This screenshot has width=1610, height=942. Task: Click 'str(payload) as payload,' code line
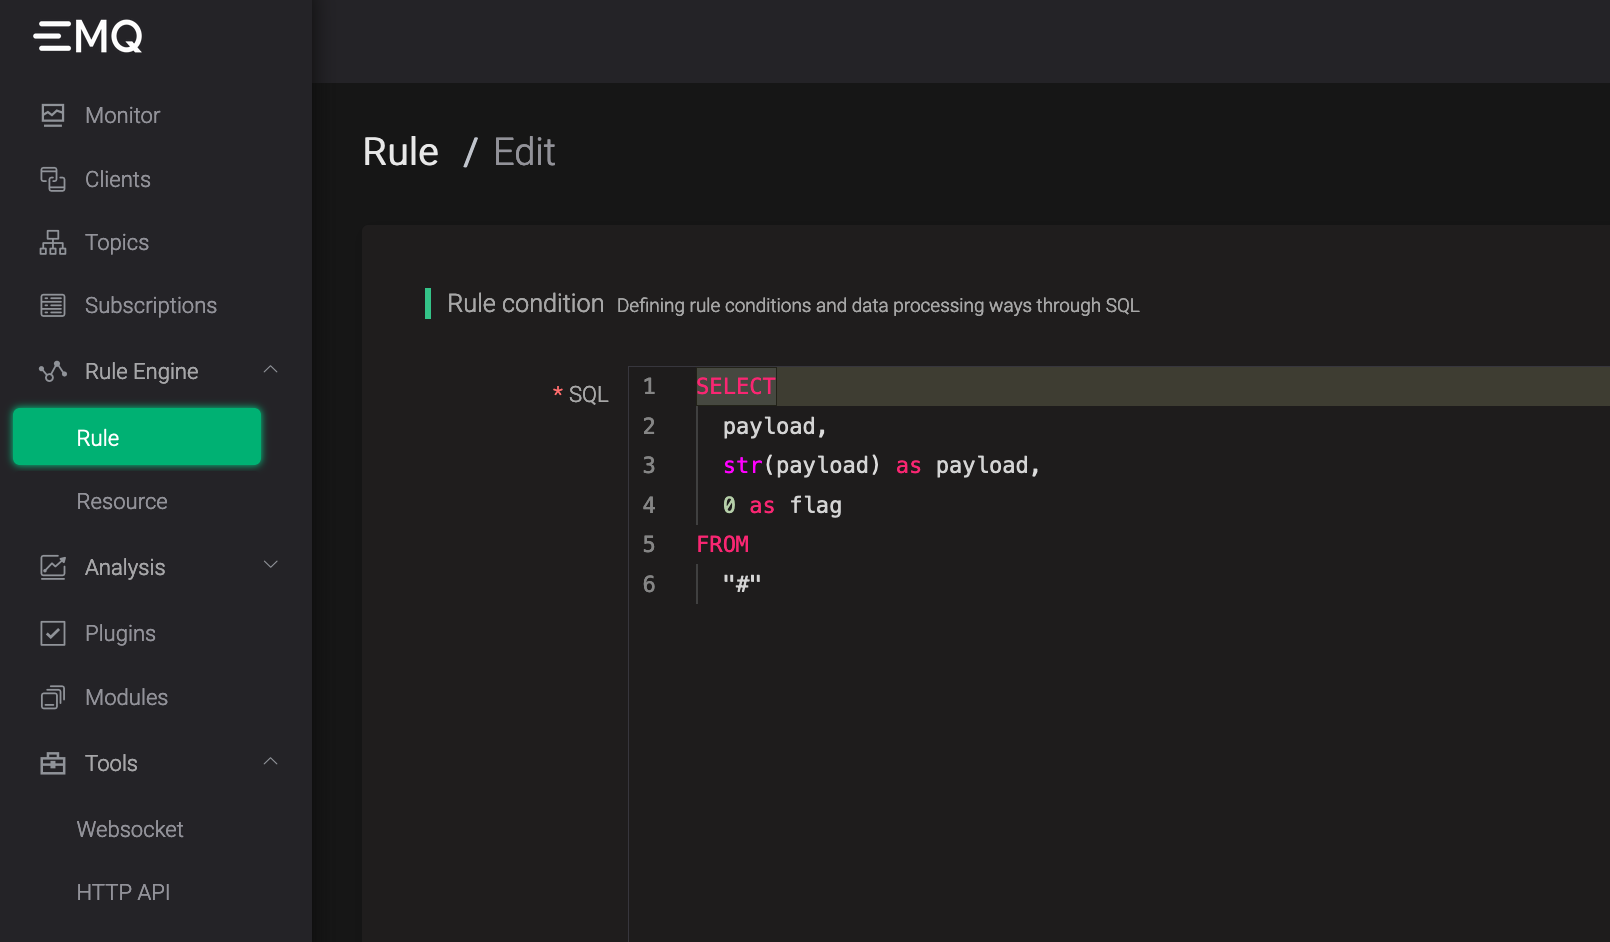(x=881, y=465)
